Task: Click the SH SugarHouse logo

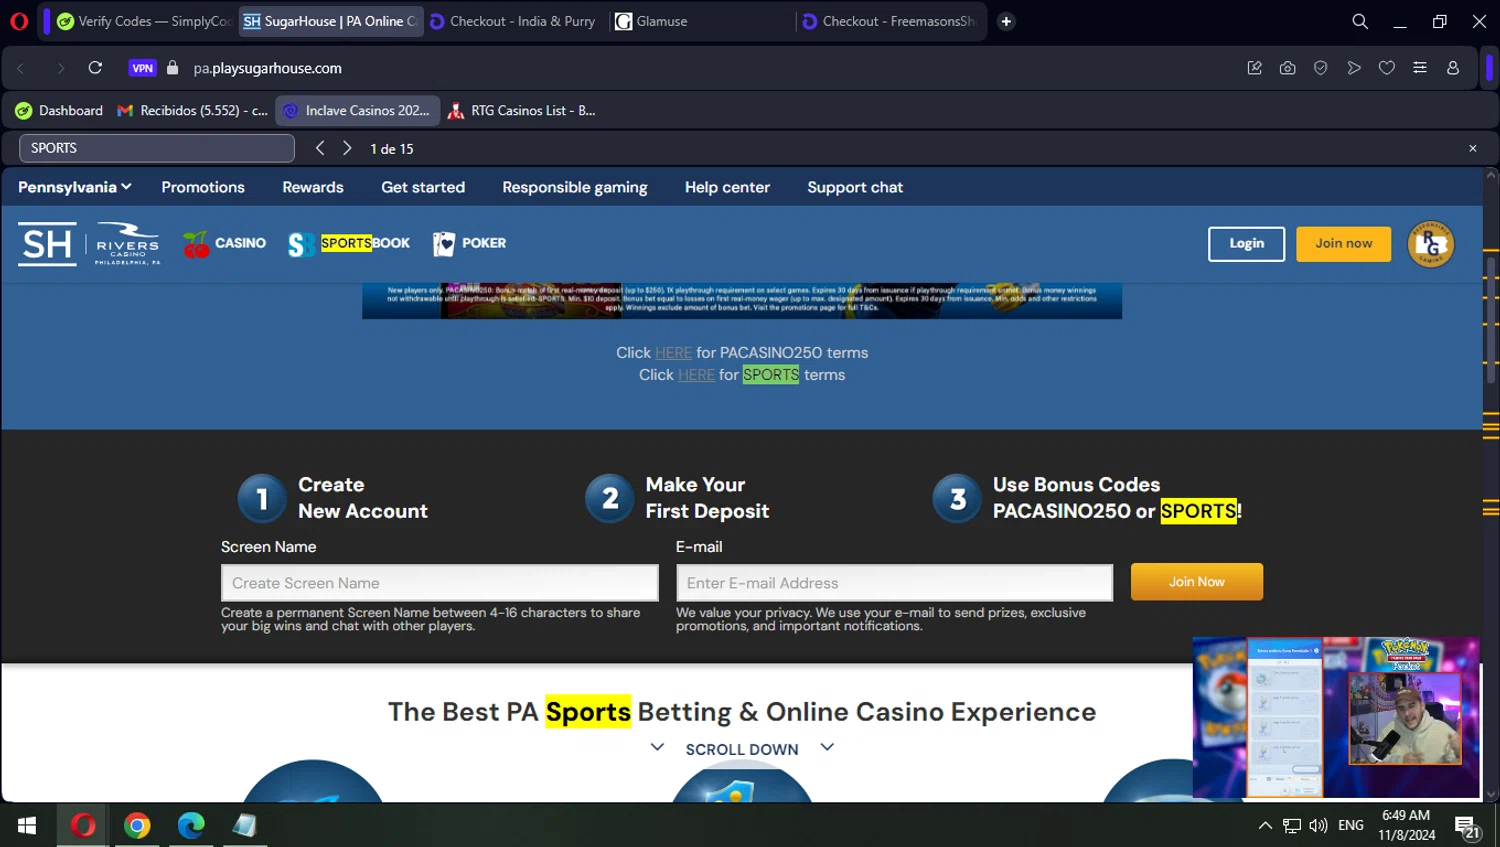Action: [47, 244]
